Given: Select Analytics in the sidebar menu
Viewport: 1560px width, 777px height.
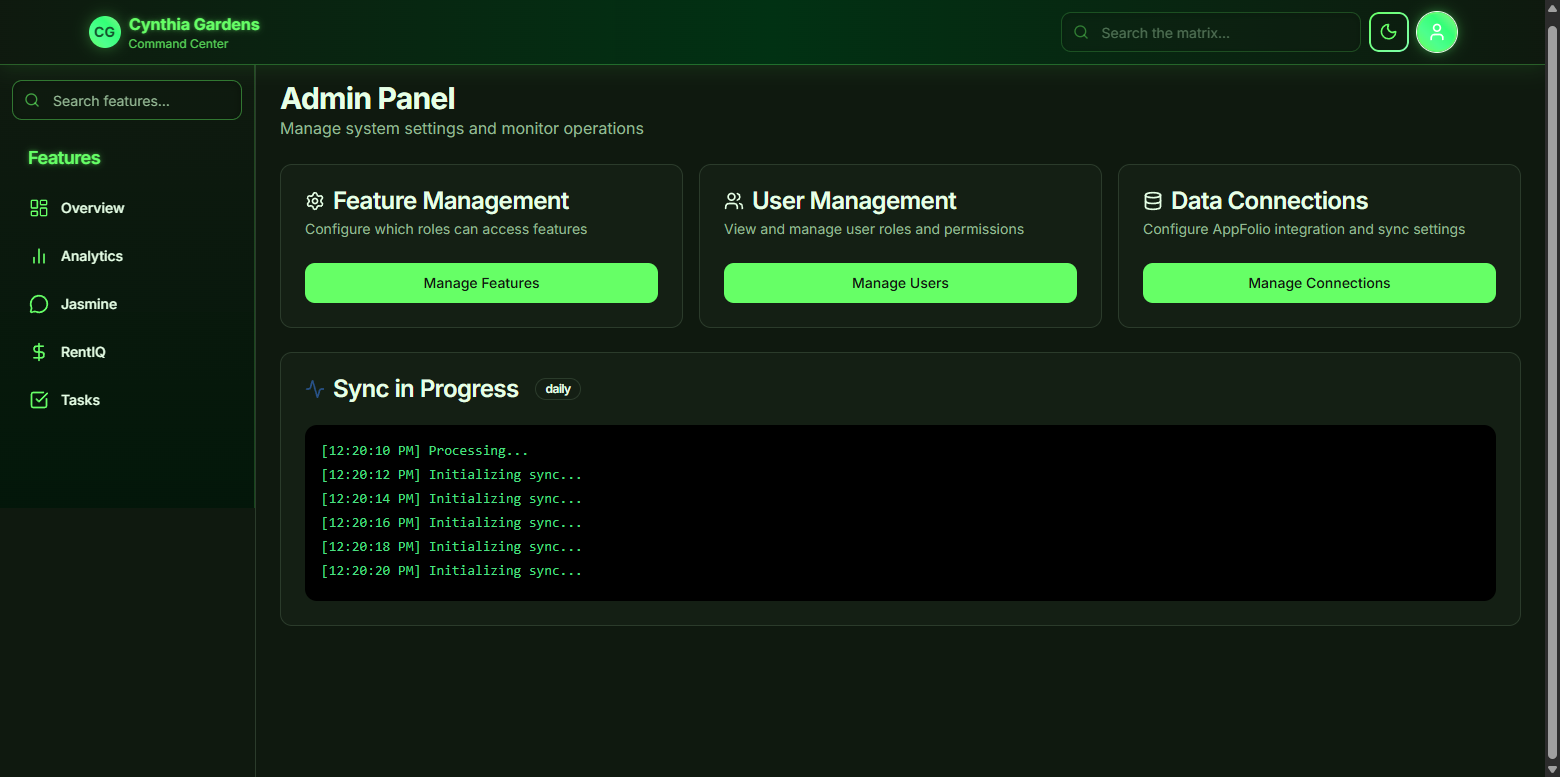Looking at the screenshot, I should point(92,256).
